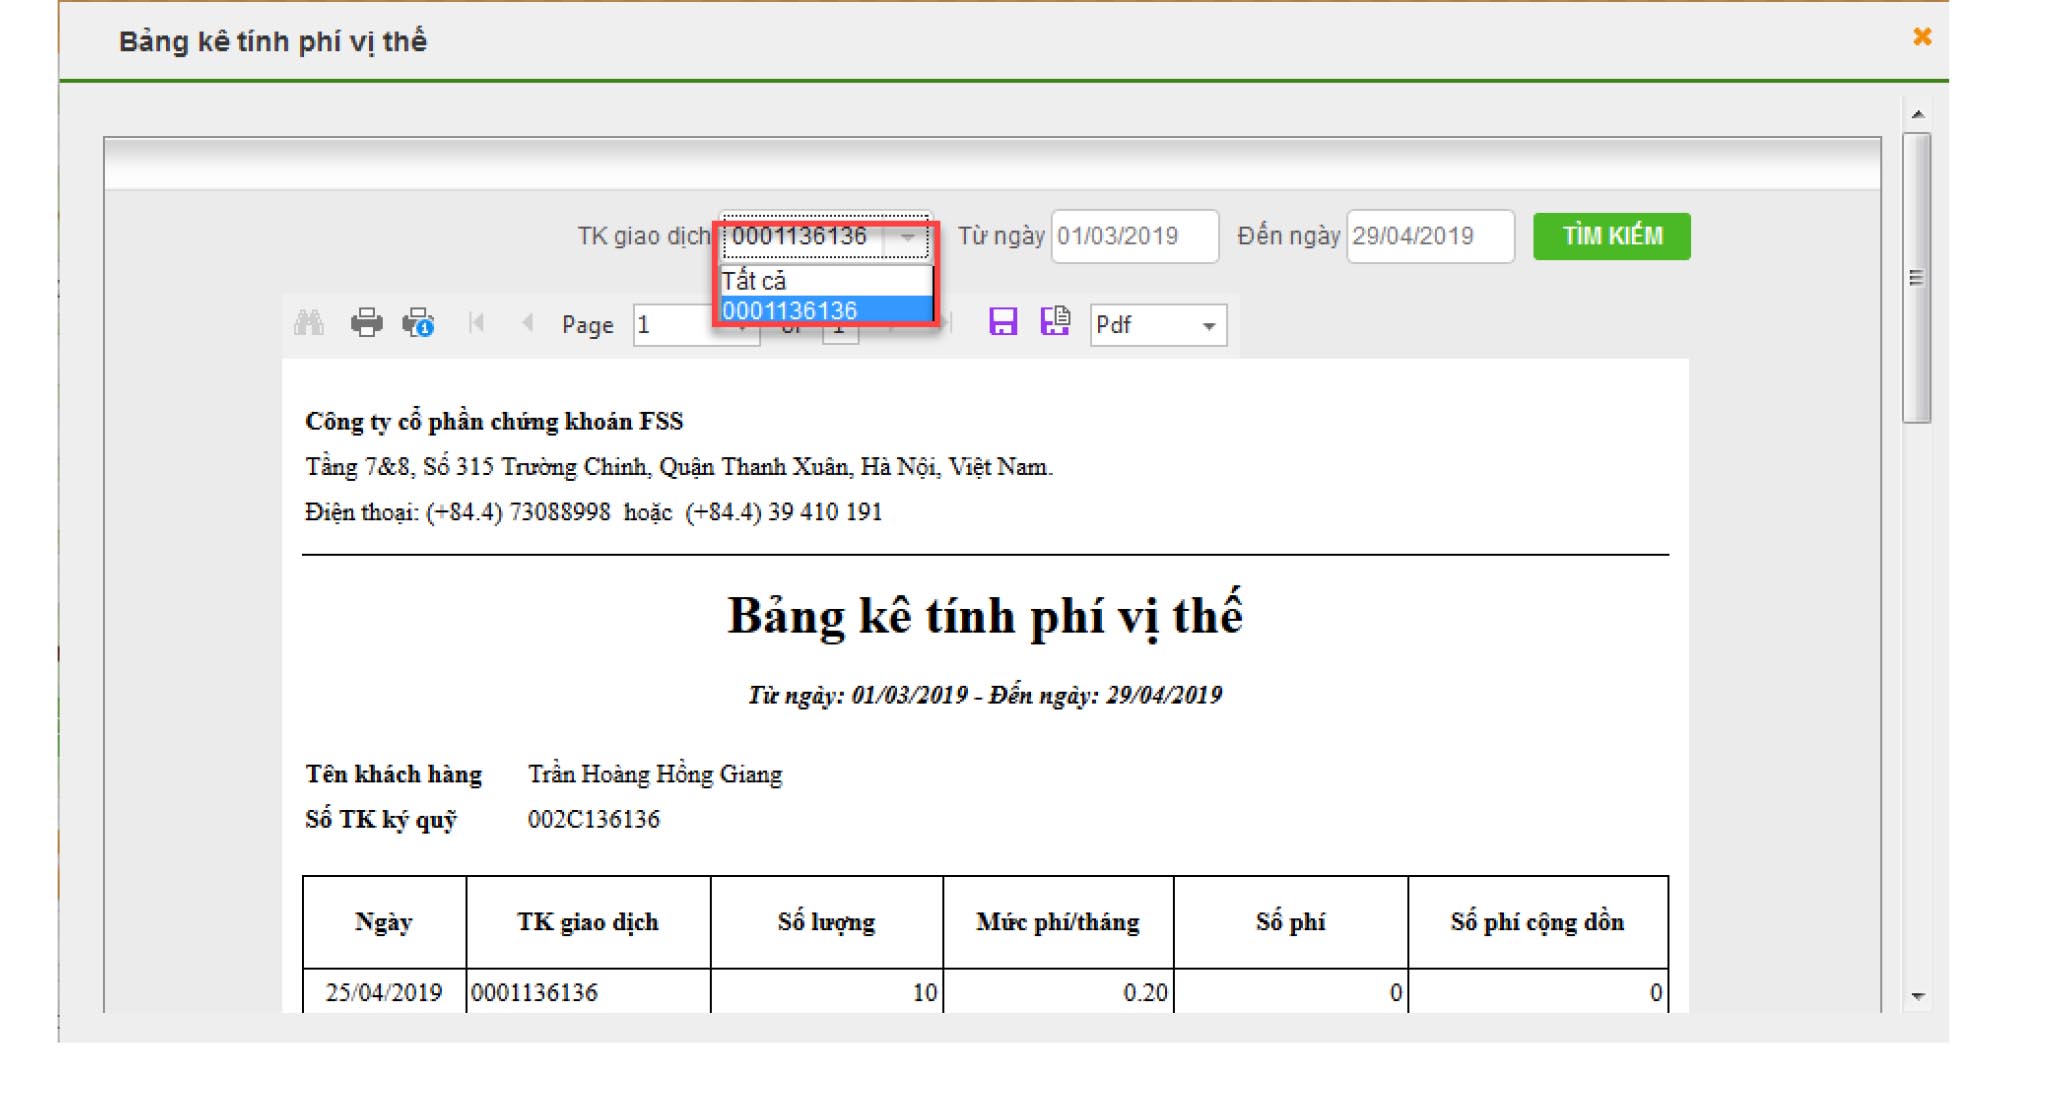Click the 'Số phí cộng dồn' column header
This screenshot has width=2070, height=1116.
tap(1538, 922)
